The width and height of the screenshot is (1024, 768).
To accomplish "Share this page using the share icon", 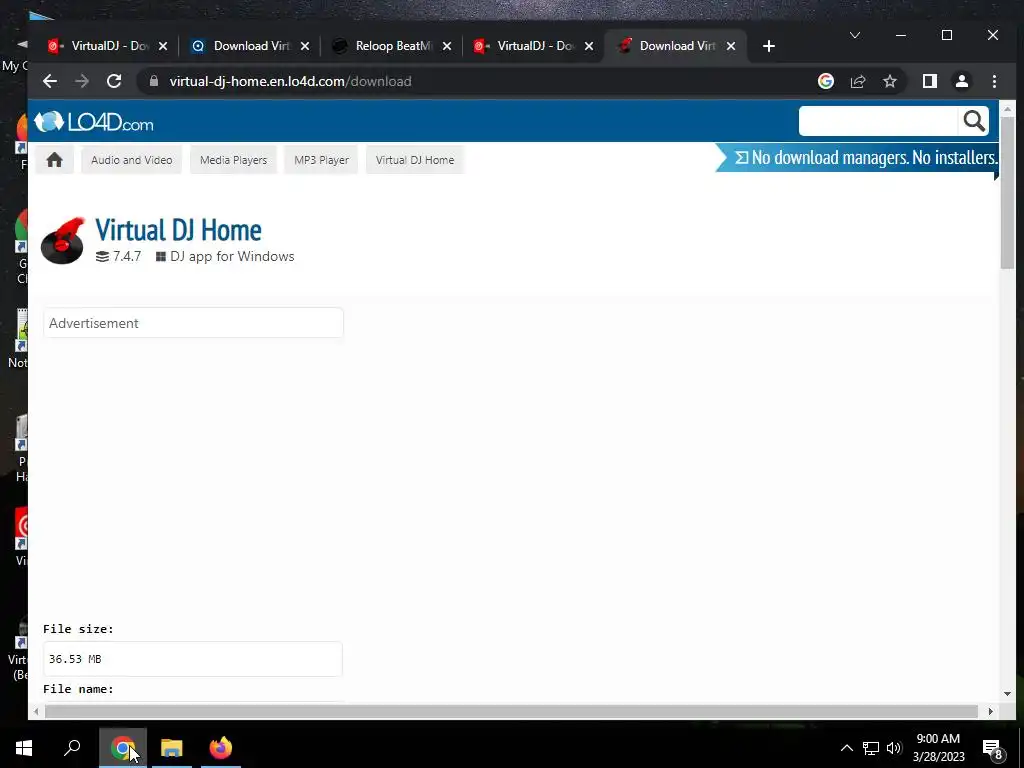I will (x=857, y=81).
